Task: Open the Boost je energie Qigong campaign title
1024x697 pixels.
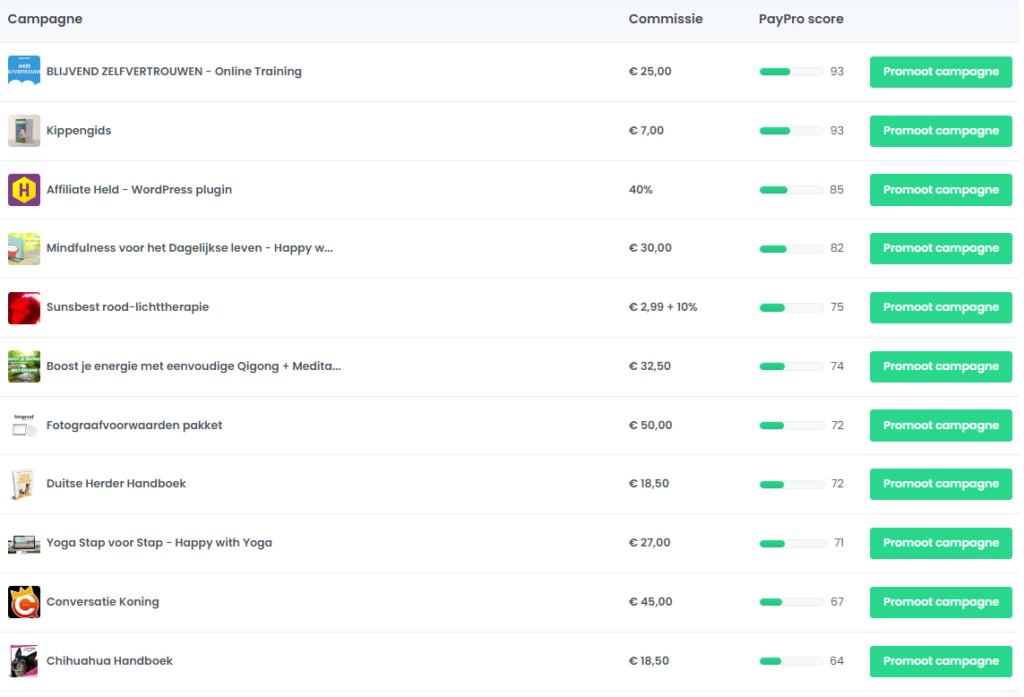Action: (193, 366)
